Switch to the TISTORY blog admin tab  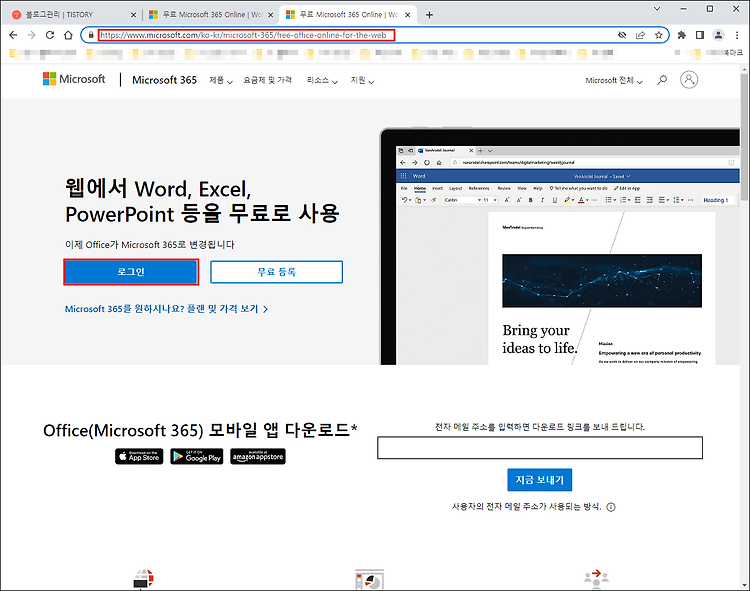[72, 15]
